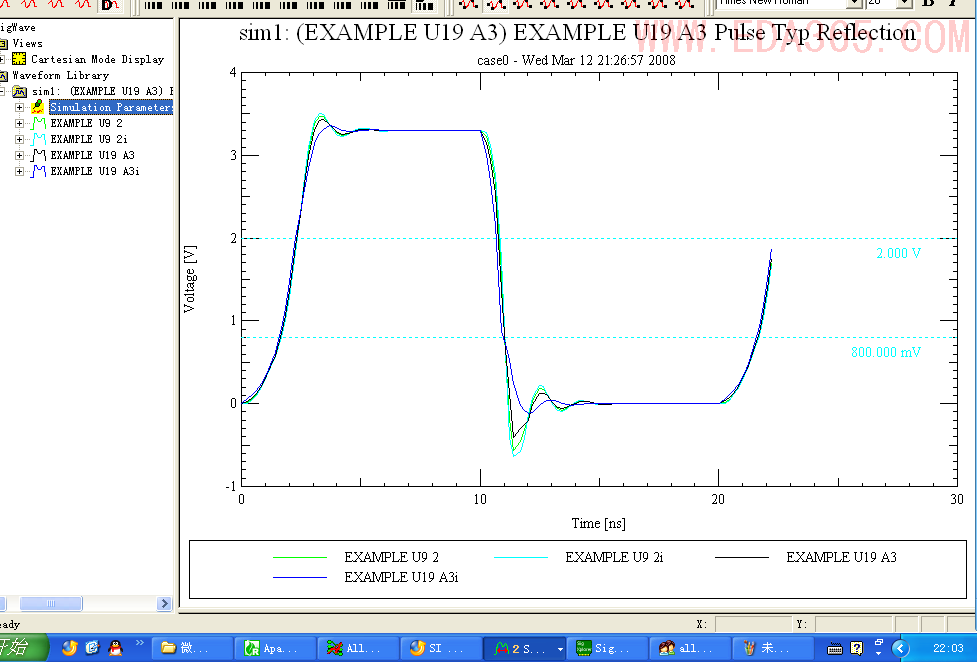Expand the EXAMPLE U9 2 tree node
This screenshot has width=978, height=662.
point(19,124)
